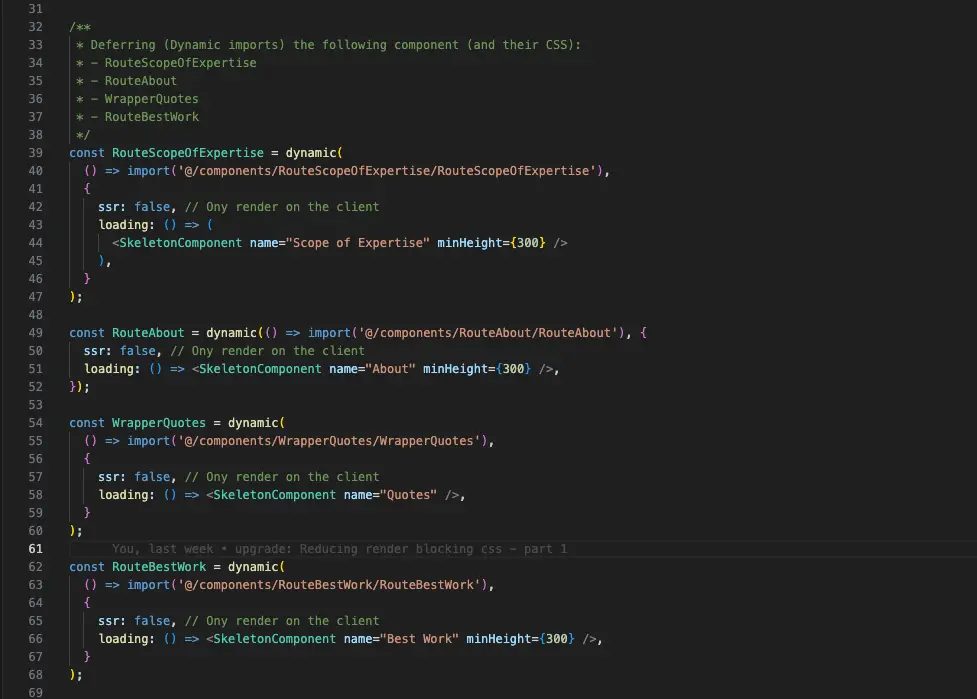Click the import path '@/components/RouteBestWork/RouteBestWork'
Image resolution: width=977 pixels, height=699 pixels.
(x=329, y=585)
